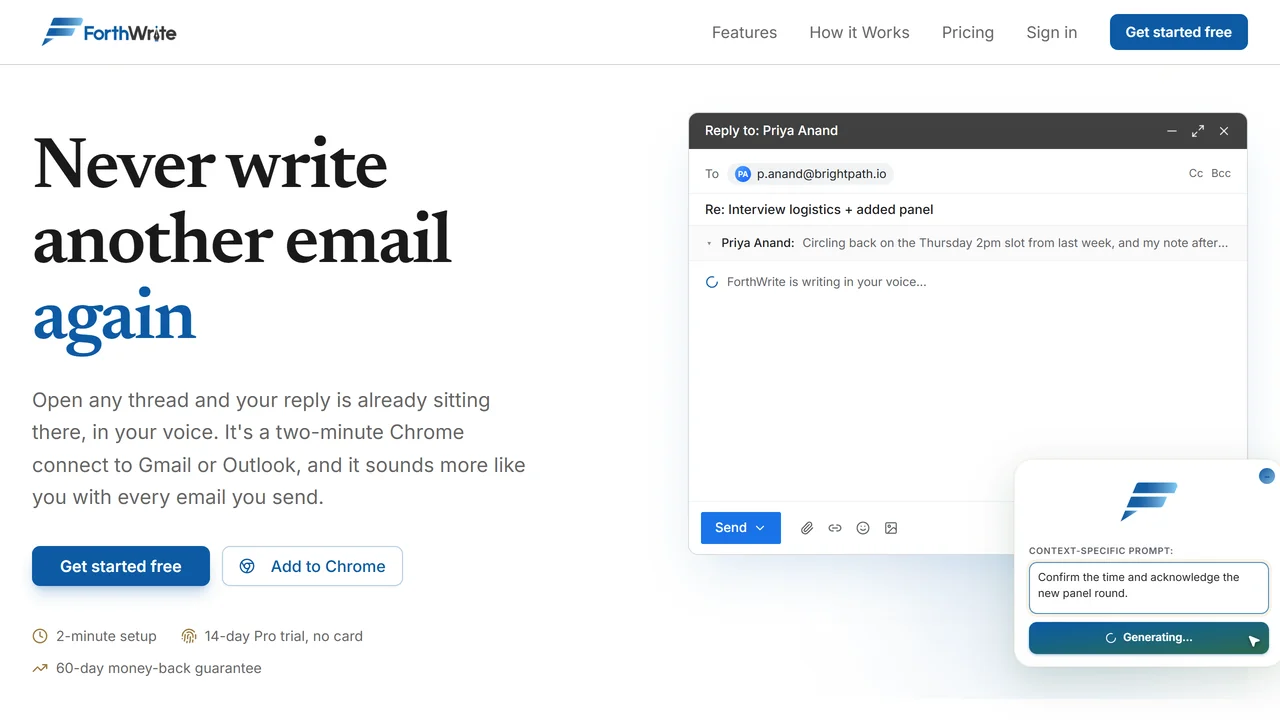Viewport: 1280px width, 720px height.
Task: Click fingerprint icon beside 14-day Pro trial
Action: 189,636
